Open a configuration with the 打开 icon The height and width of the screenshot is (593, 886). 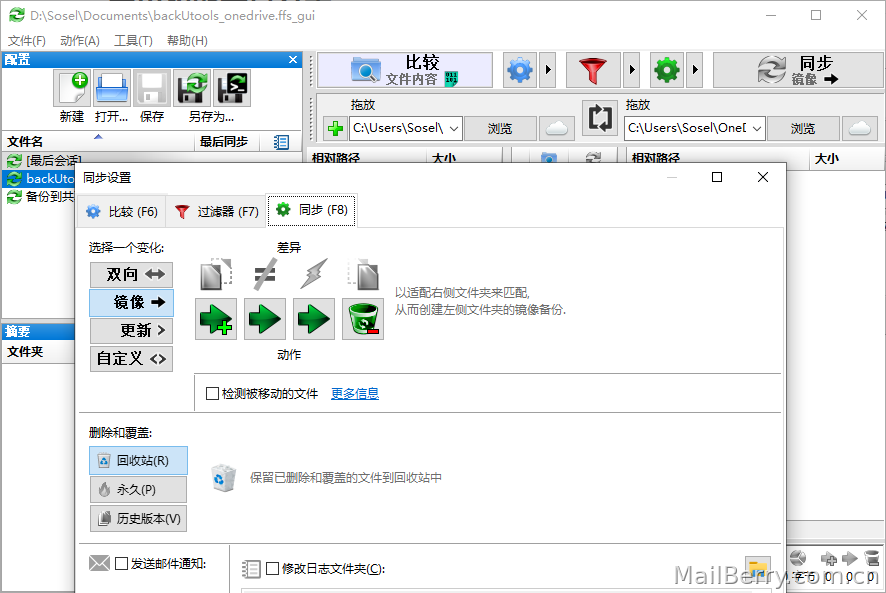(x=112, y=88)
